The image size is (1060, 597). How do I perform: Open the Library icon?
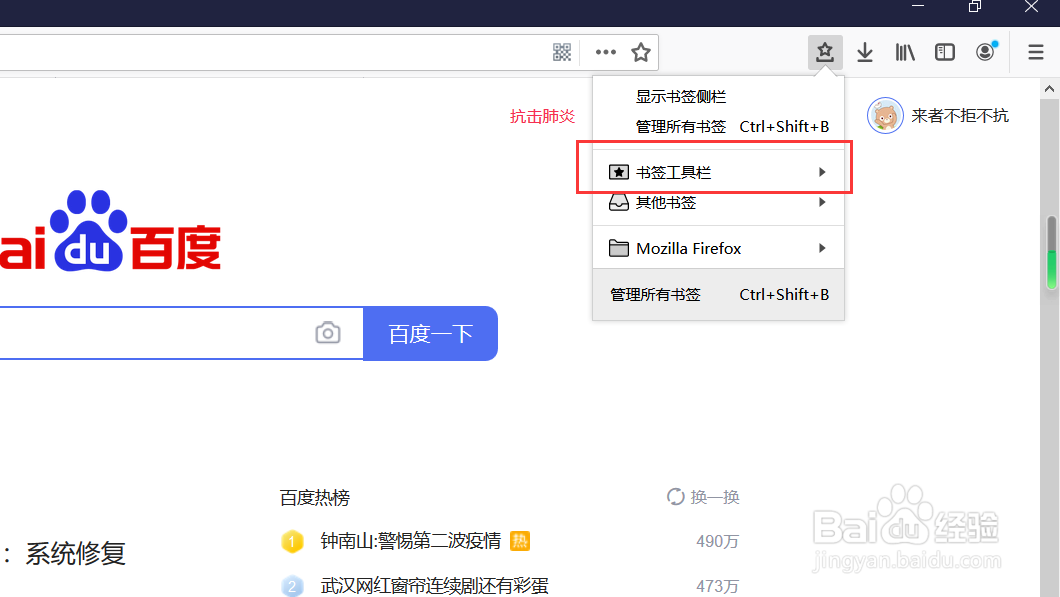pos(905,52)
